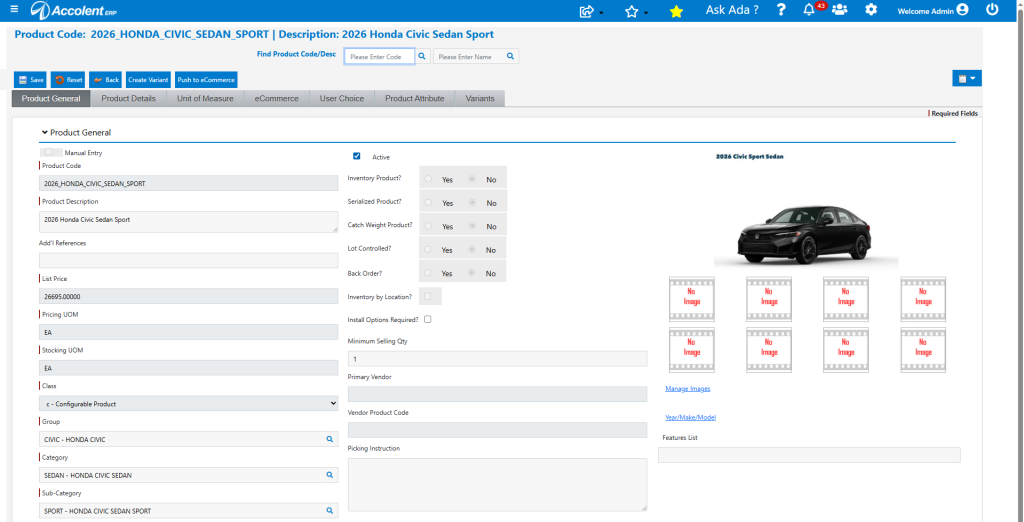Click the Sub-Category field lookup magnifier
Screen dimensions: 1024x522
click(x=330, y=510)
